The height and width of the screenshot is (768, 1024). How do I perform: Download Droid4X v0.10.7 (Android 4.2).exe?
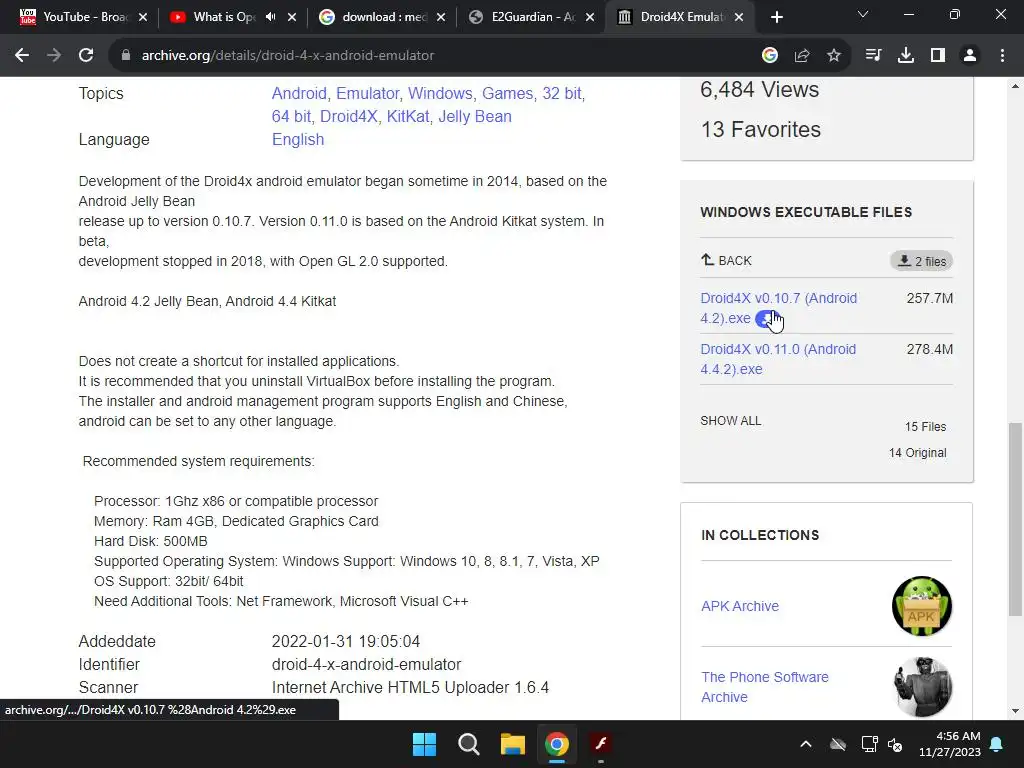click(x=778, y=308)
